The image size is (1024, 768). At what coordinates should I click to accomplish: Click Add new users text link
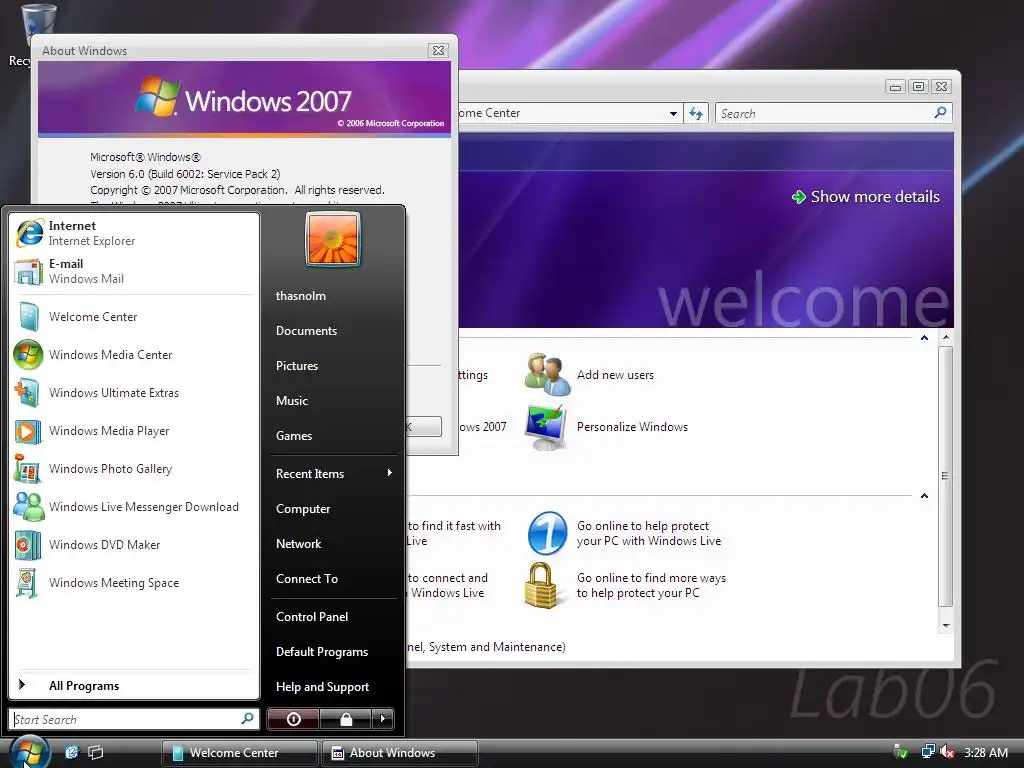615,375
